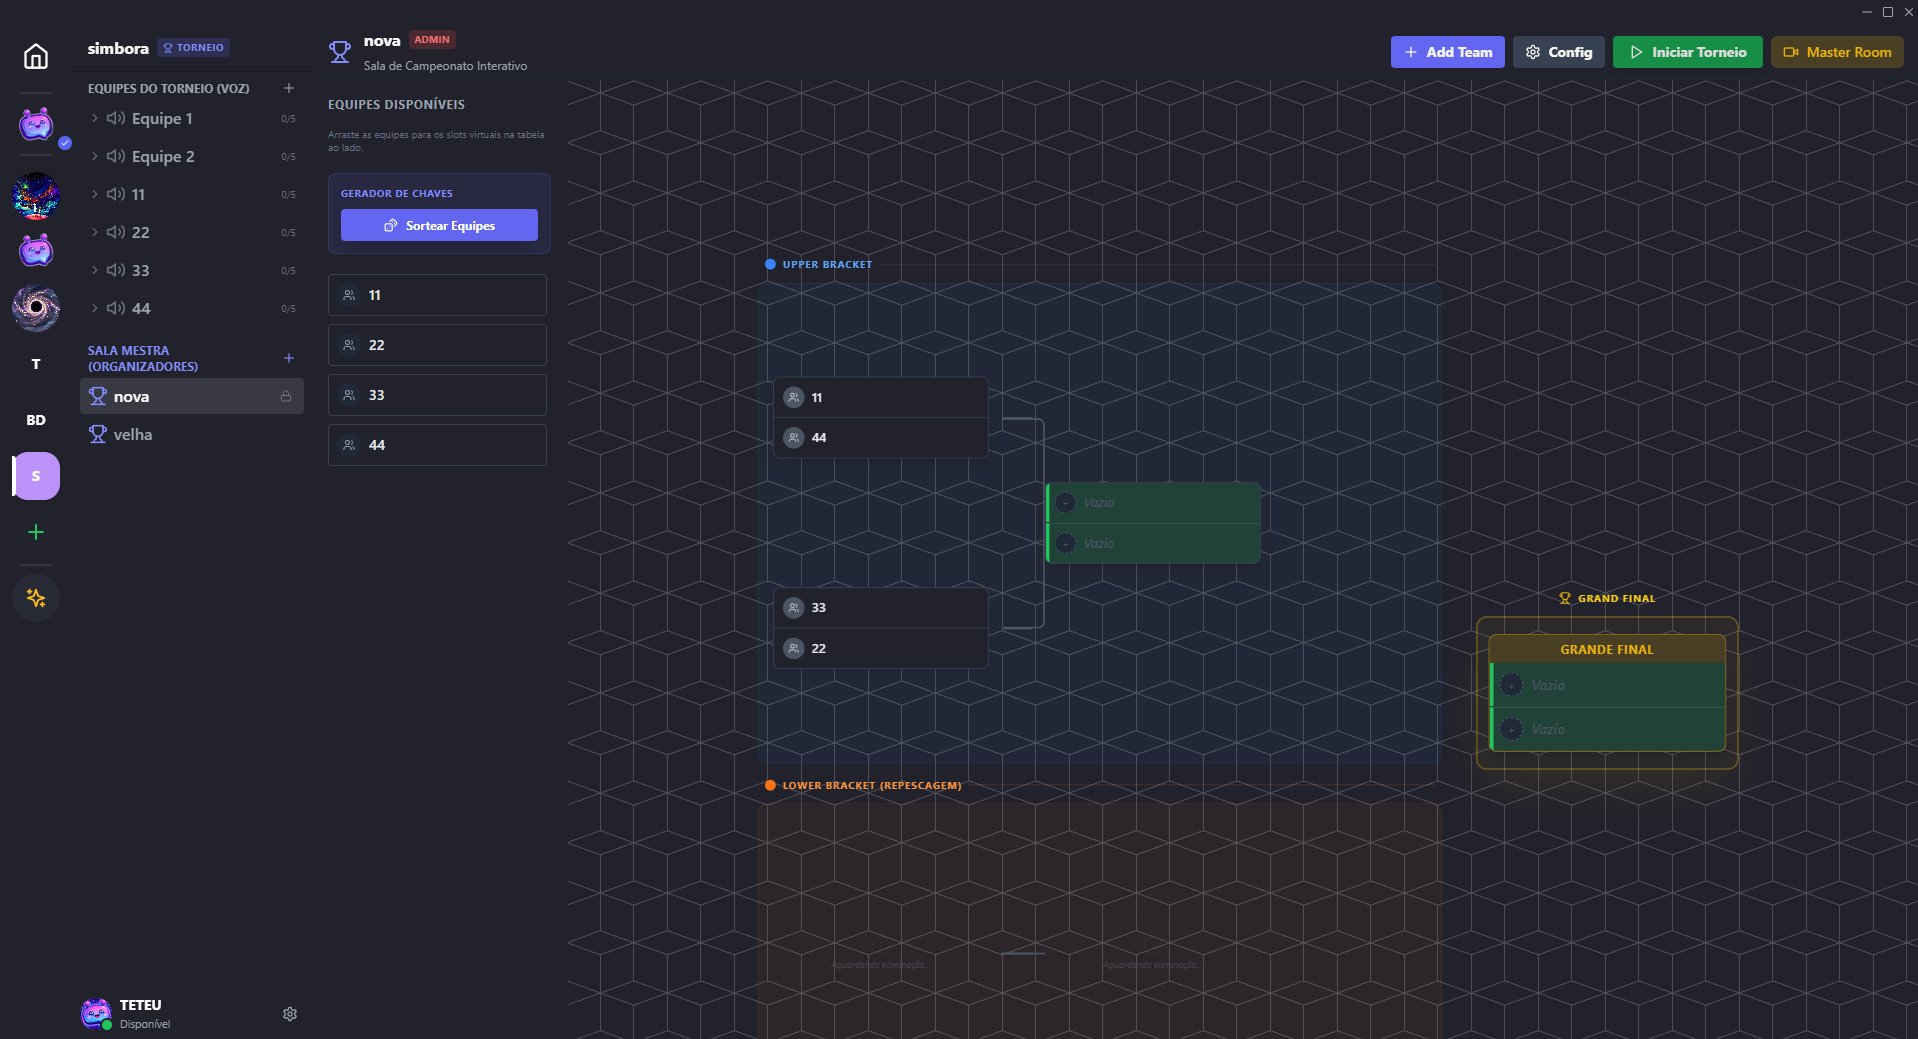Screen dimensions: 1918x1039
Task: Add a room to Sala Mestra category
Action: [289, 358]
